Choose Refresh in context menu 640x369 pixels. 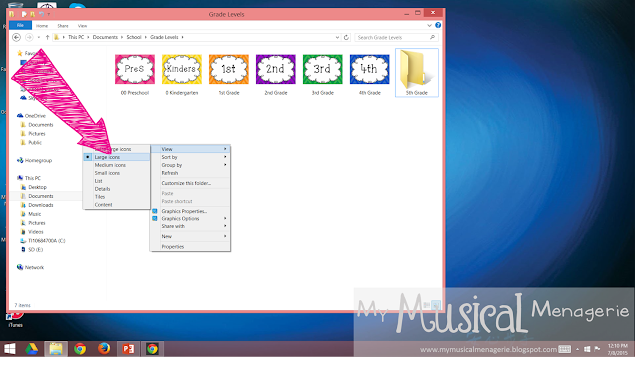coord(190,173)
